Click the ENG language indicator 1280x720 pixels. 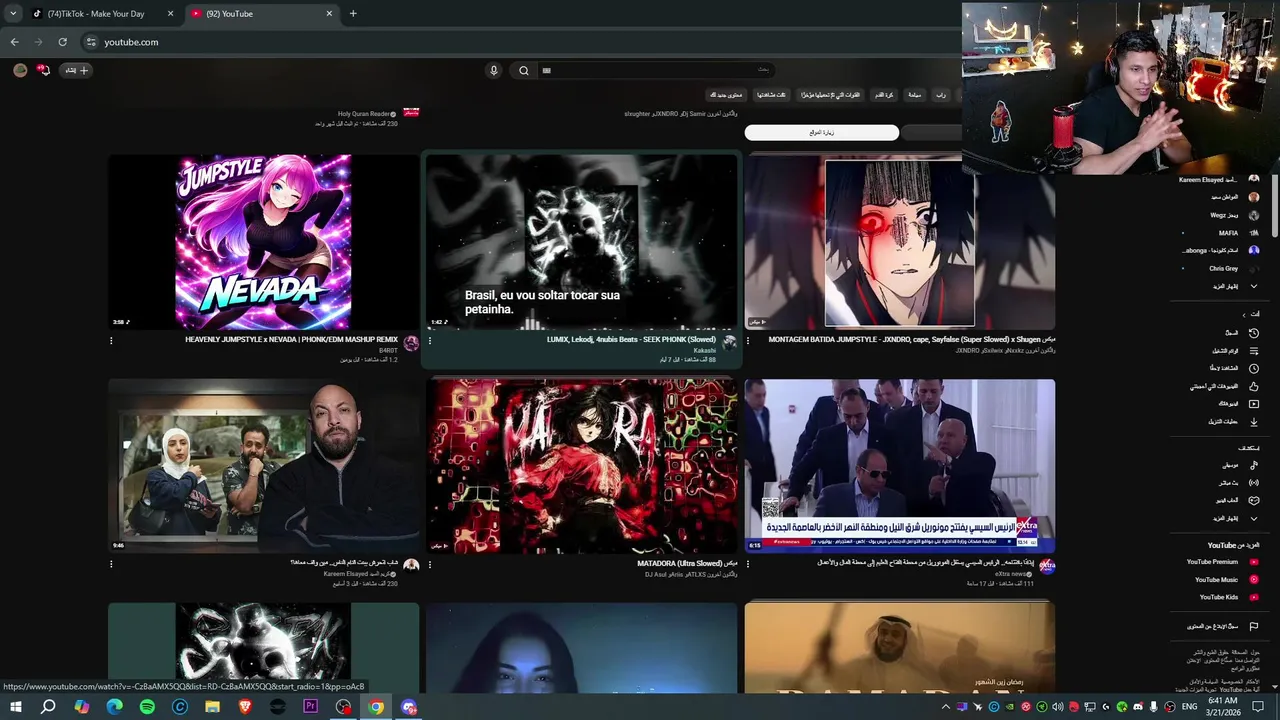pos(1190,707)
